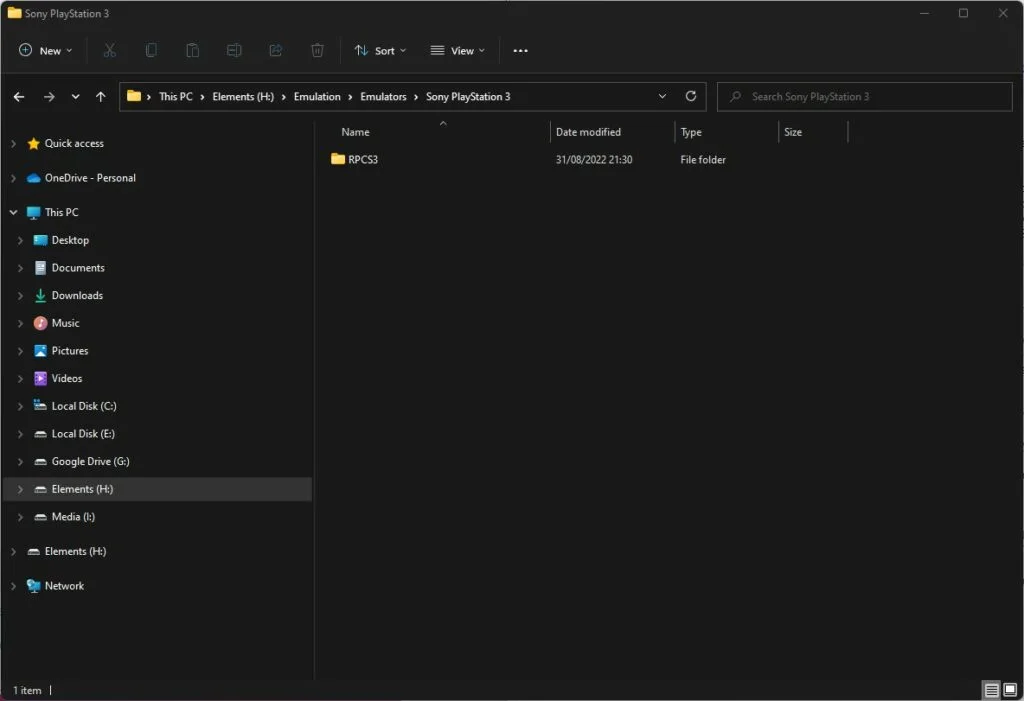Open recent locations dropdown arrow
The height and width of the screenshot is (701, 1024).
coord(76,97)
